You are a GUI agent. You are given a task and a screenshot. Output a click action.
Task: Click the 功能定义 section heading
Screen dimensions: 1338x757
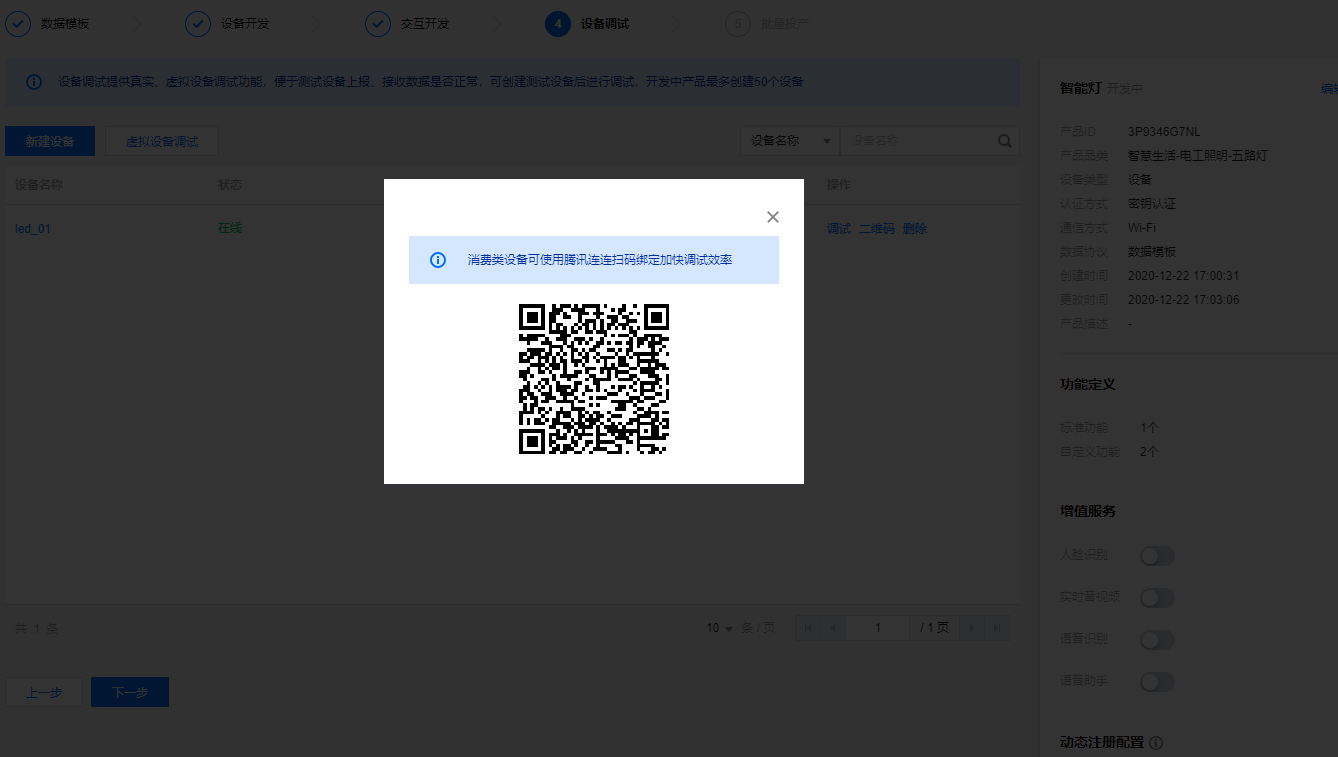(1088, 384)
